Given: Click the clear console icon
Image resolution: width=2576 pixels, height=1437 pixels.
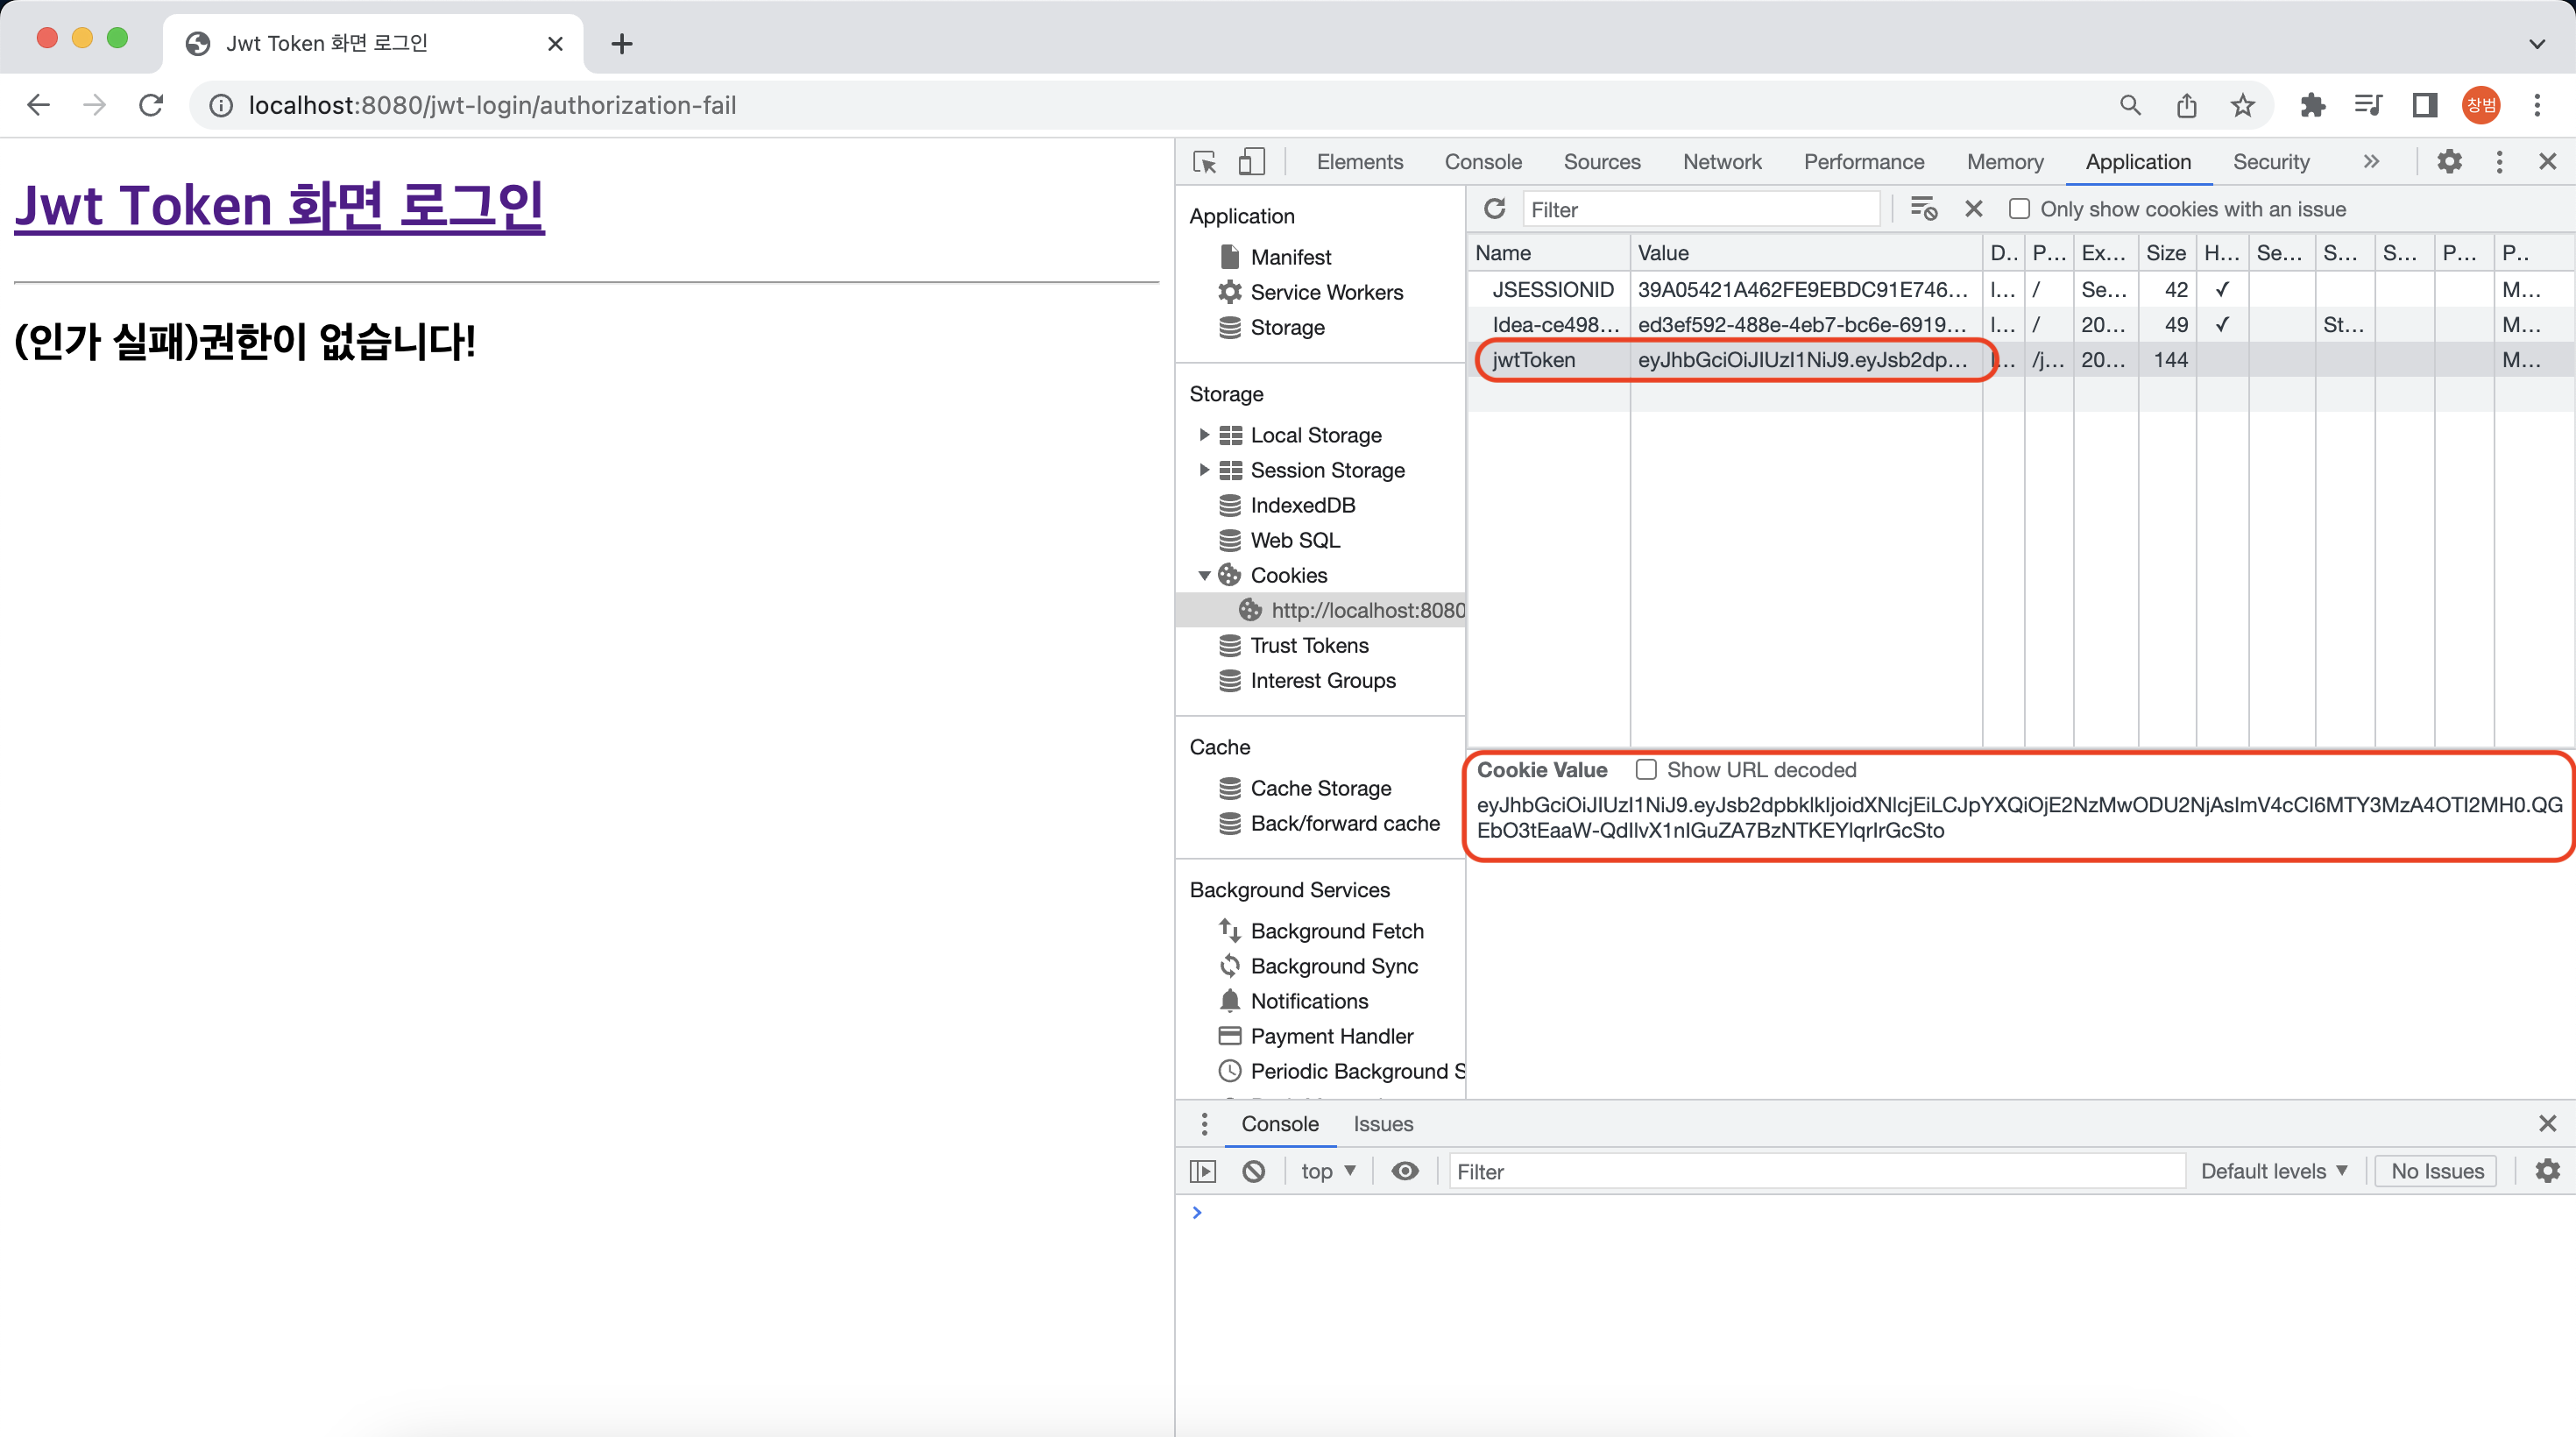Looking at the screenshot, I should point(1253,1171).
